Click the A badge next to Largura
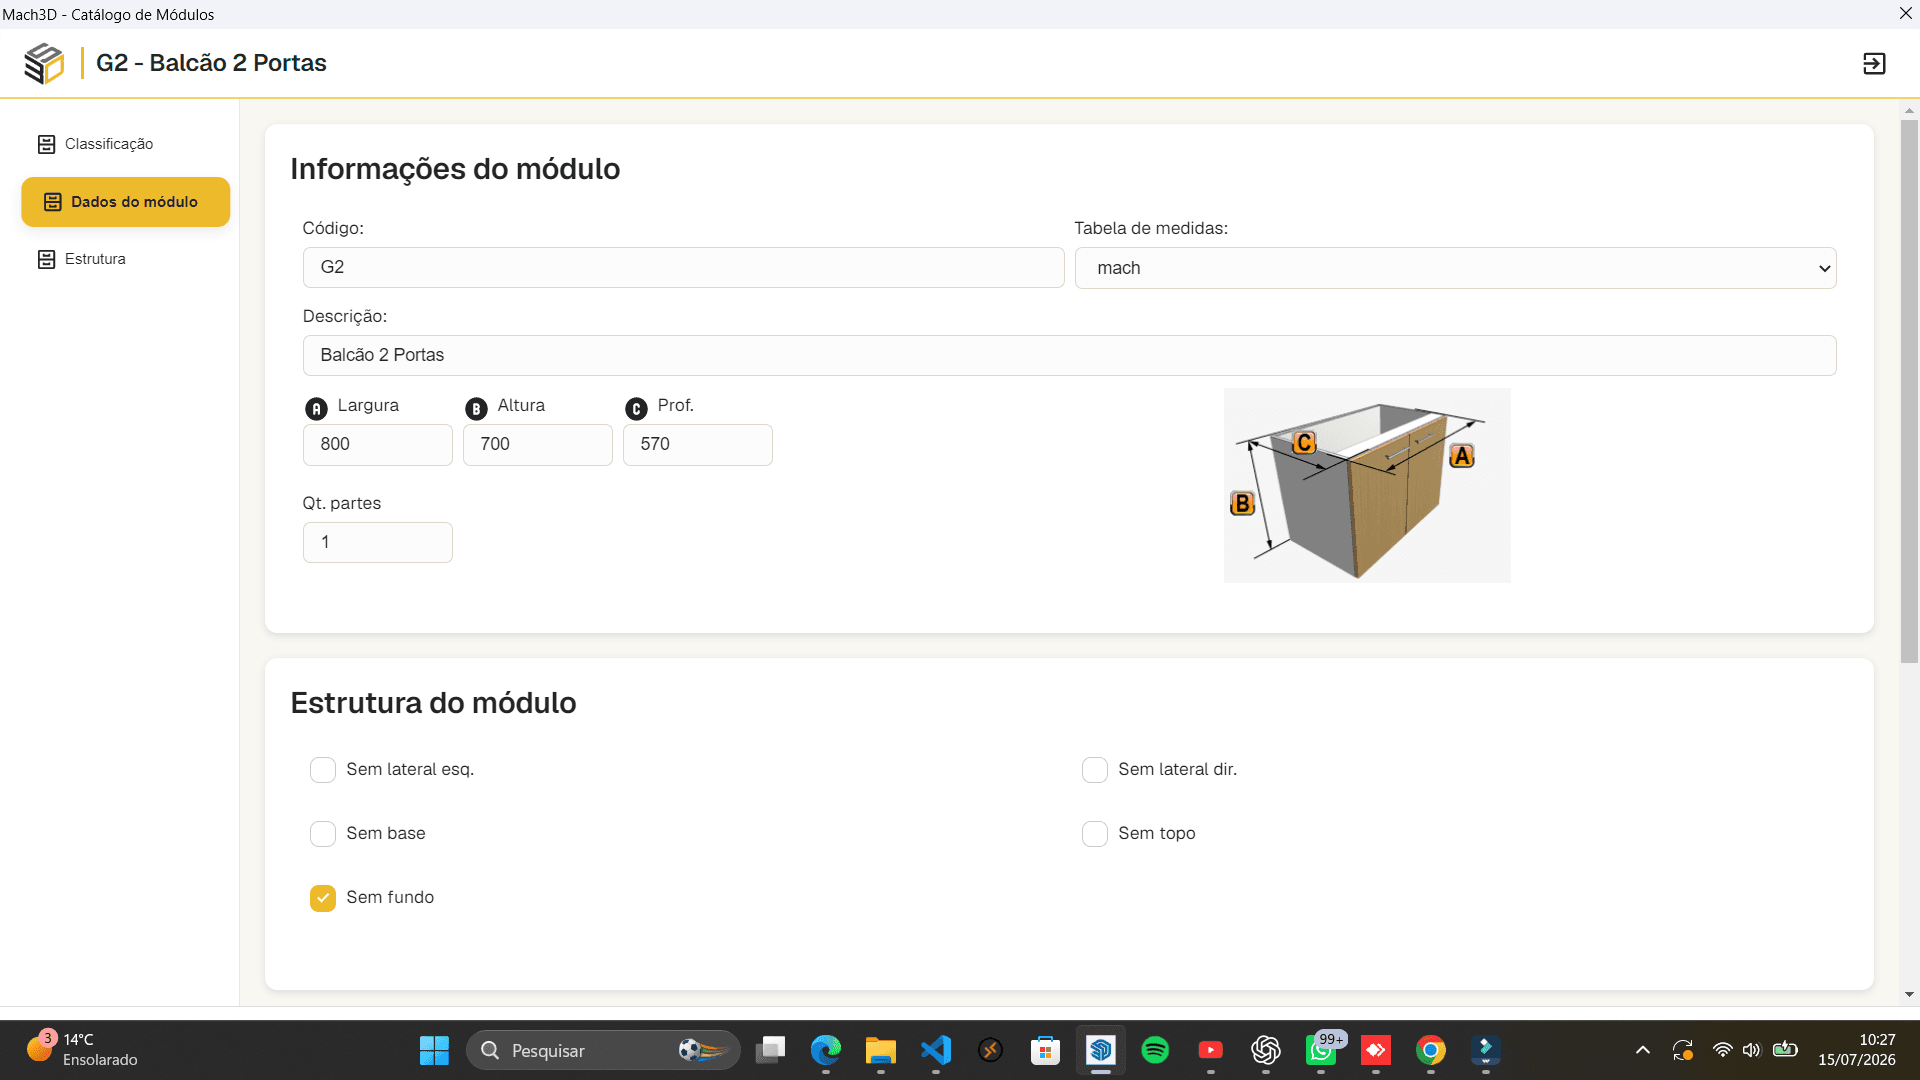 click(316, 409)
